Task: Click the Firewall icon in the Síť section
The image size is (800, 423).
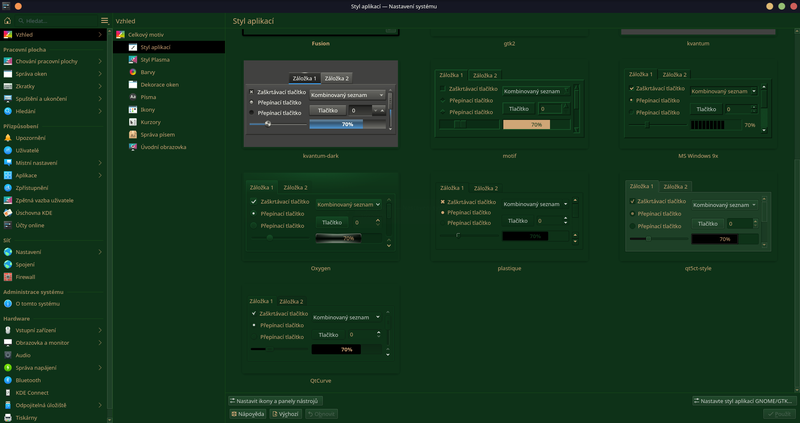Action: 8,276
